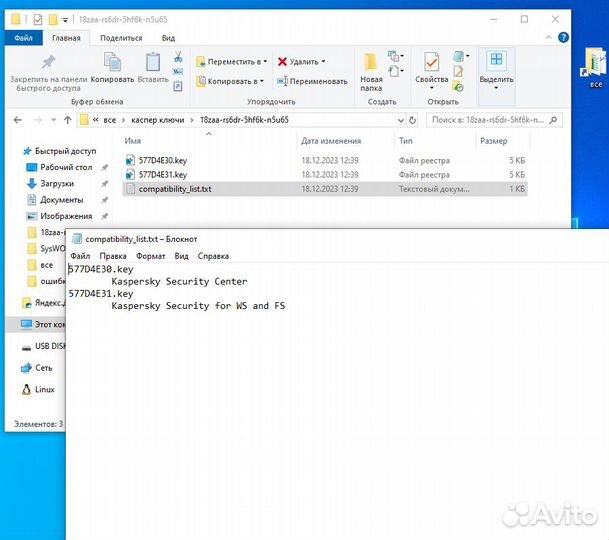Image resolution: width=609 pixels, height=540 pixels.
Task: Click the Cut scissors icon
Action: (178, 57)
